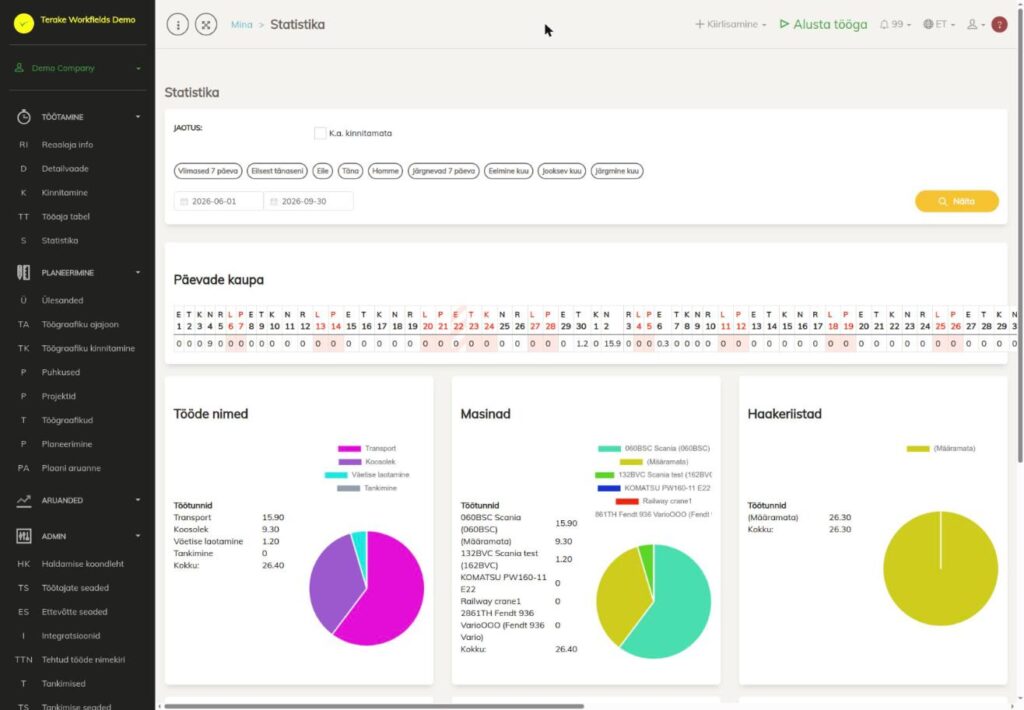Screen dimensions: 1024x710
Task: Select the Viimased 7 päeva range button
Action: [208, 171]
